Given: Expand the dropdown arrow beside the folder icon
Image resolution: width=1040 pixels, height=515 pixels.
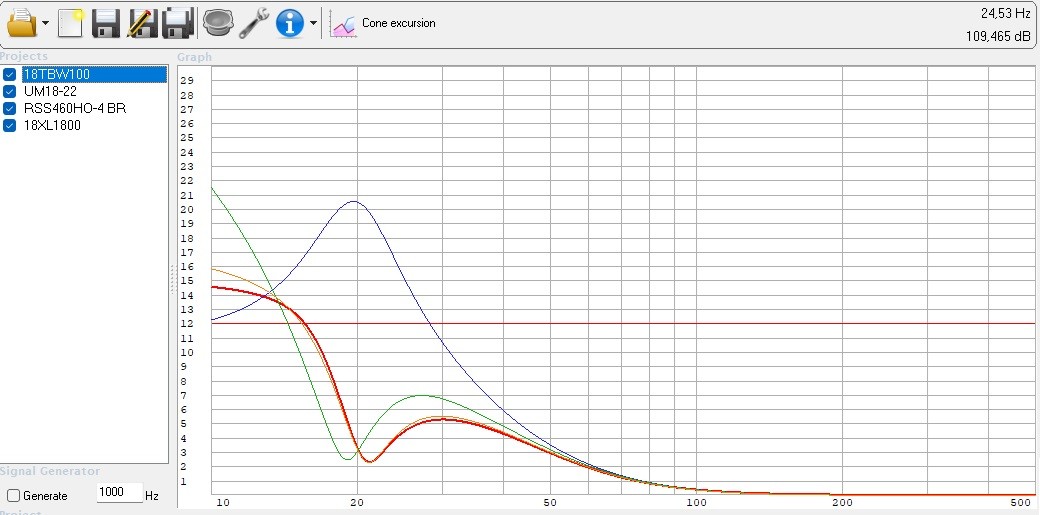Looking at the screenshot, I should pos(45,23).
